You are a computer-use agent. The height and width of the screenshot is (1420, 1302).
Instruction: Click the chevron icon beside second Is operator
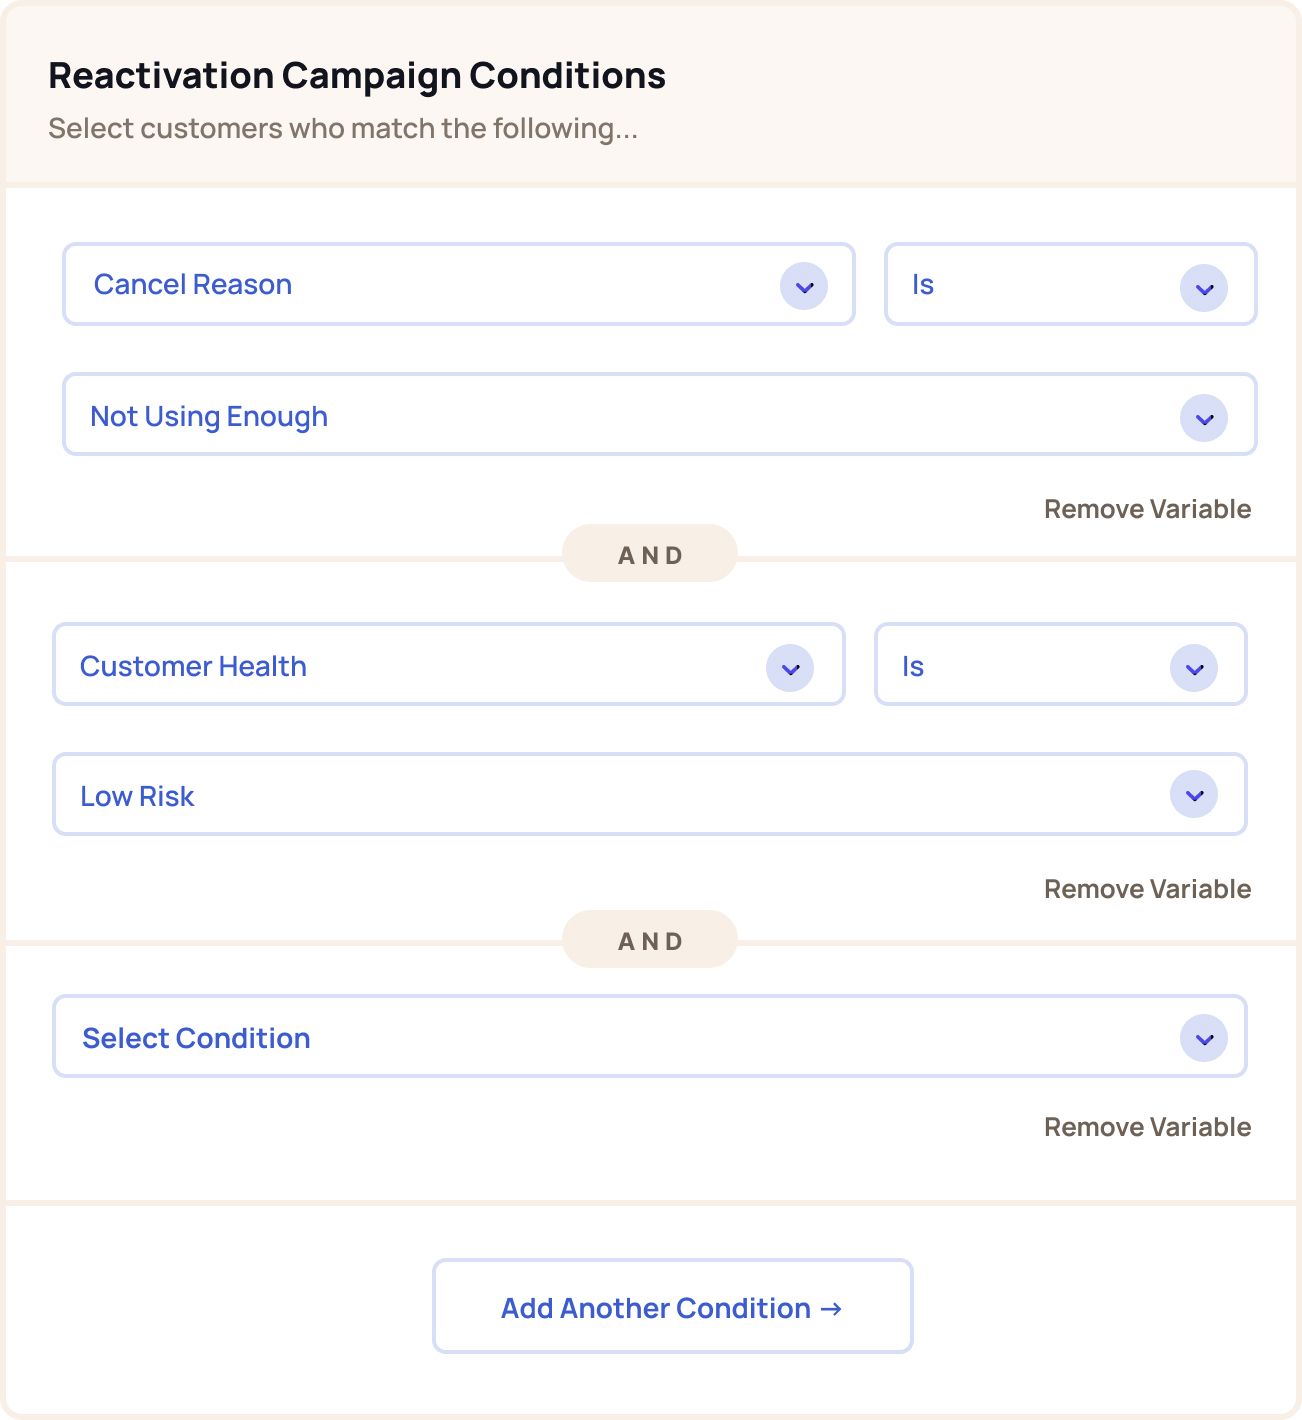(x=1194, y=668)
